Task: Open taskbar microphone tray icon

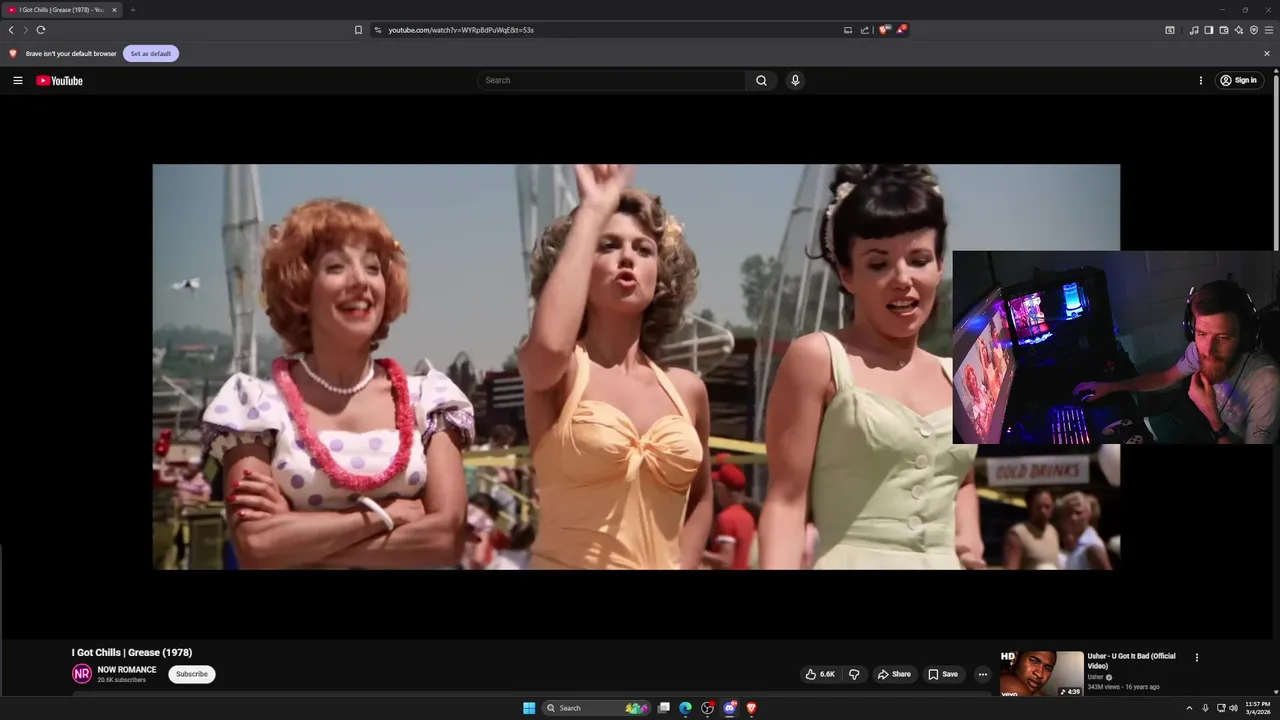Action: click(x=1205, y=708)
